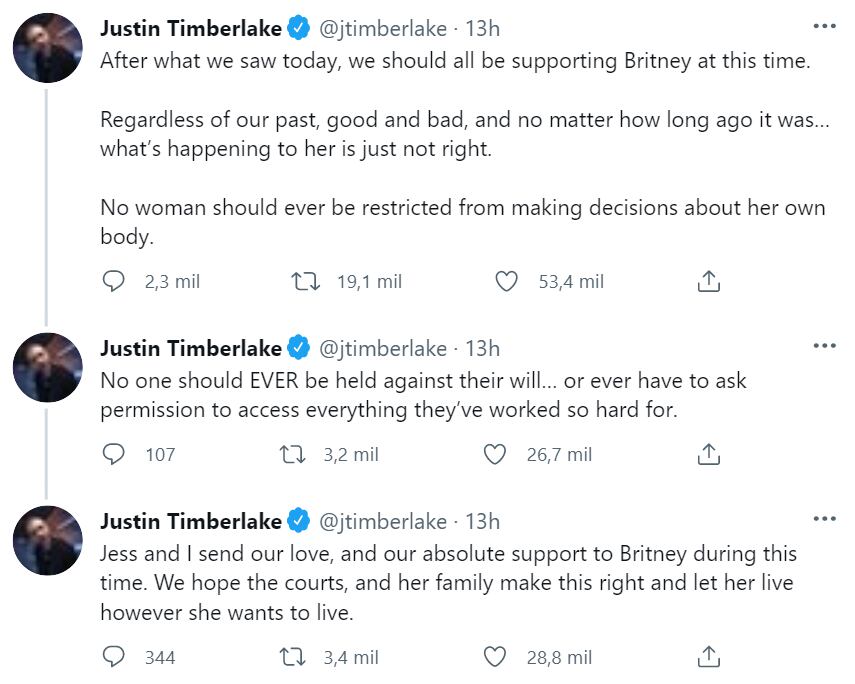The width and height of the screenshot is (855, 684).
Task: Open more options on the second tweet
Action: click(824, 346)
